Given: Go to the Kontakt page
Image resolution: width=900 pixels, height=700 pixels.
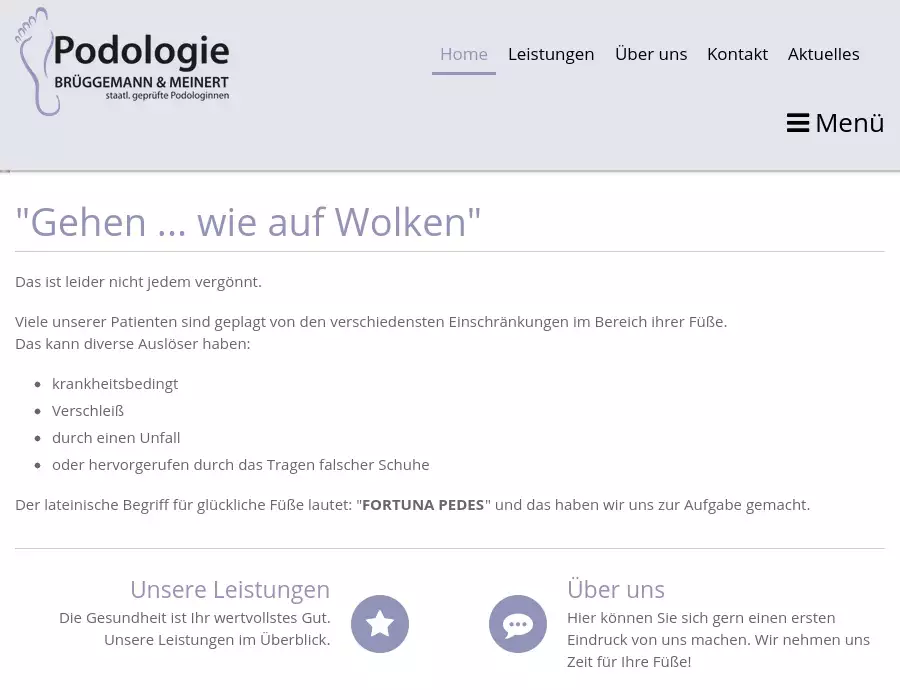Looking at the screenshot, I should [x=737, y=54].
